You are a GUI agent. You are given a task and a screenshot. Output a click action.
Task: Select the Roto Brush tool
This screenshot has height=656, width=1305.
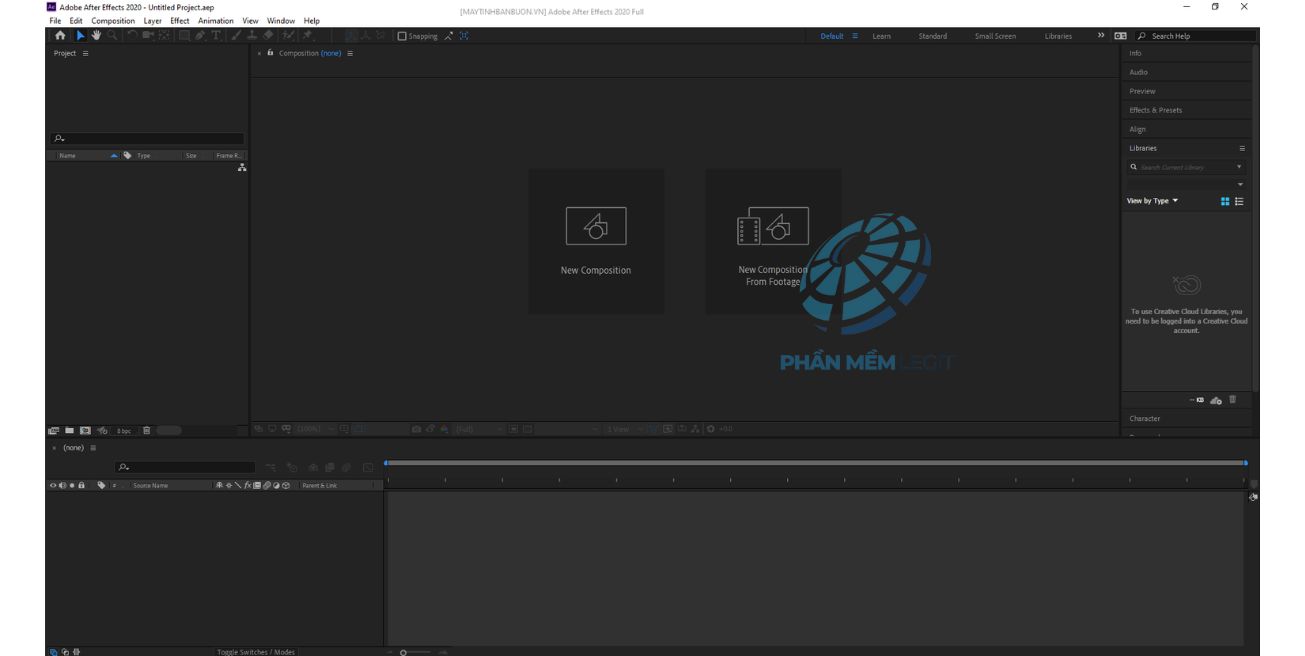(x=288, y=35)
